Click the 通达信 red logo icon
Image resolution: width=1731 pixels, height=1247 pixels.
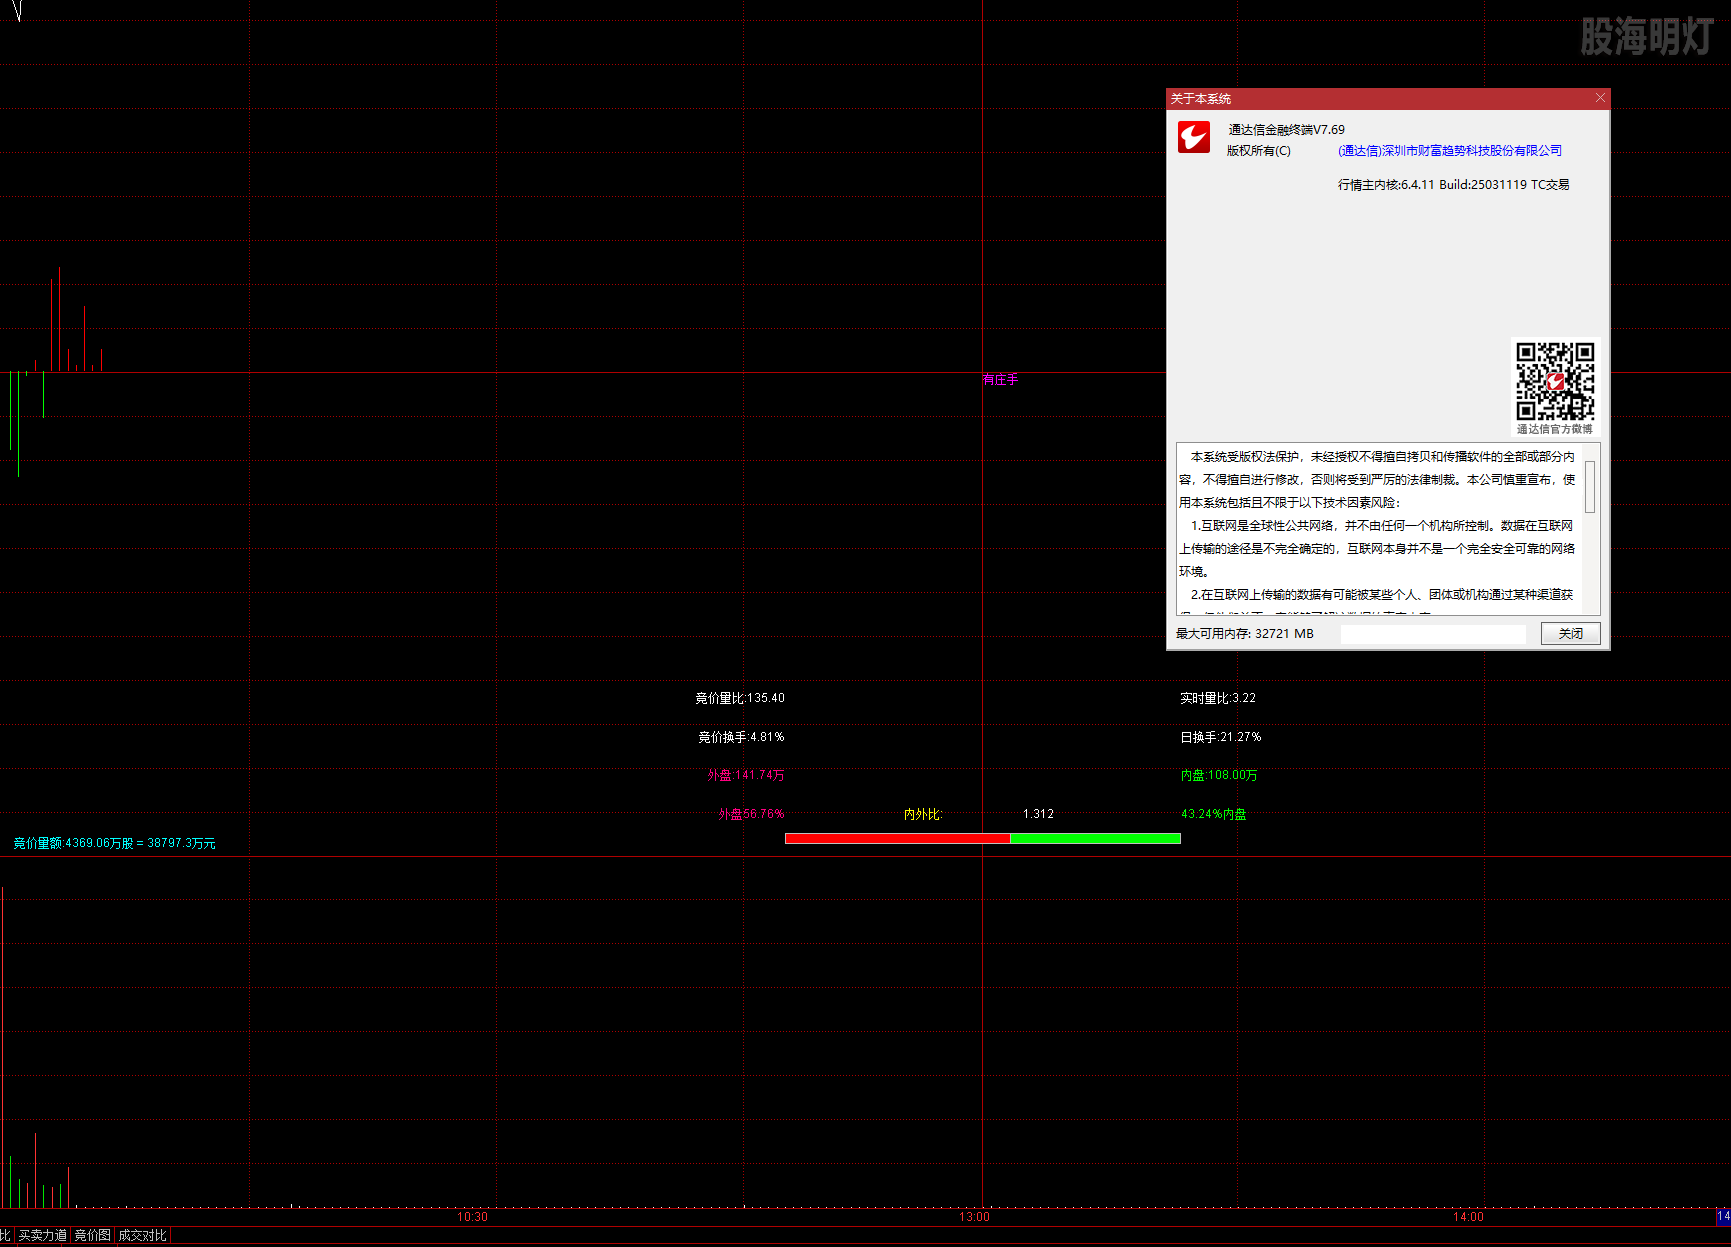(1194, 137)
